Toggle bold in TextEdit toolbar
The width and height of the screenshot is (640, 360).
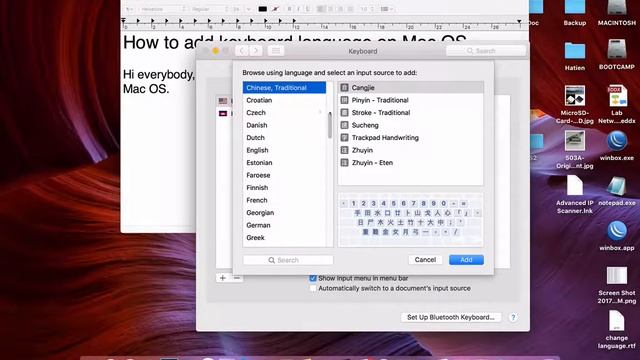coord(289,9)
